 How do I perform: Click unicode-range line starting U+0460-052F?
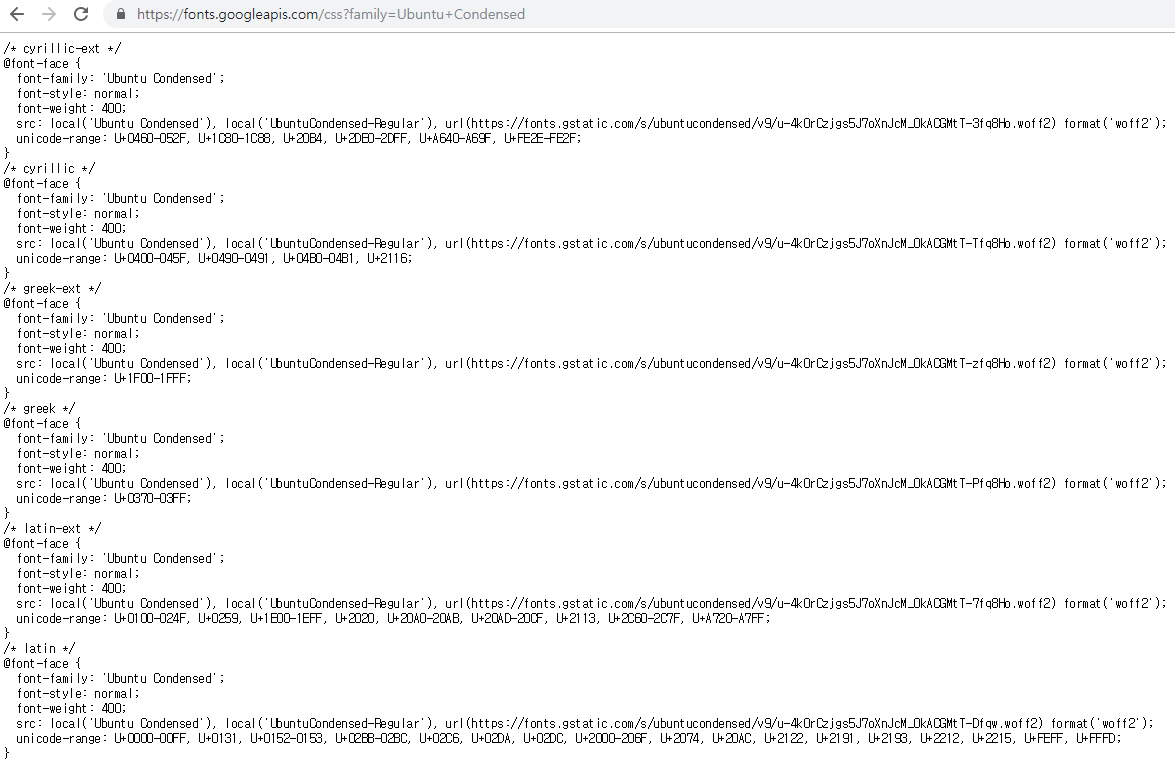(299, 139)
